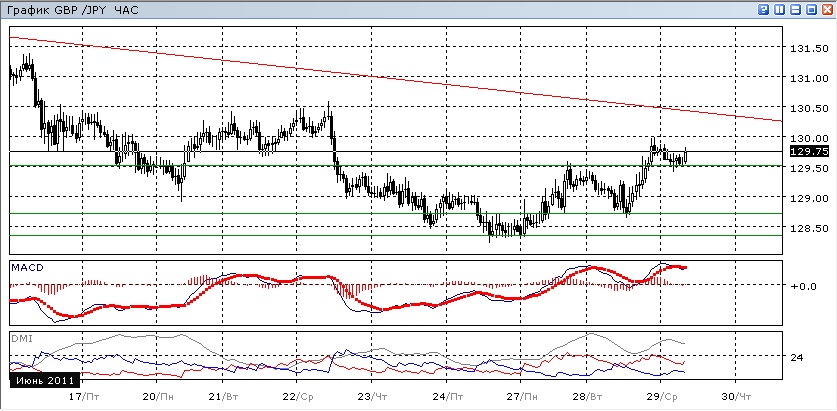Click the 30/Чт date label

click(736, 397)
